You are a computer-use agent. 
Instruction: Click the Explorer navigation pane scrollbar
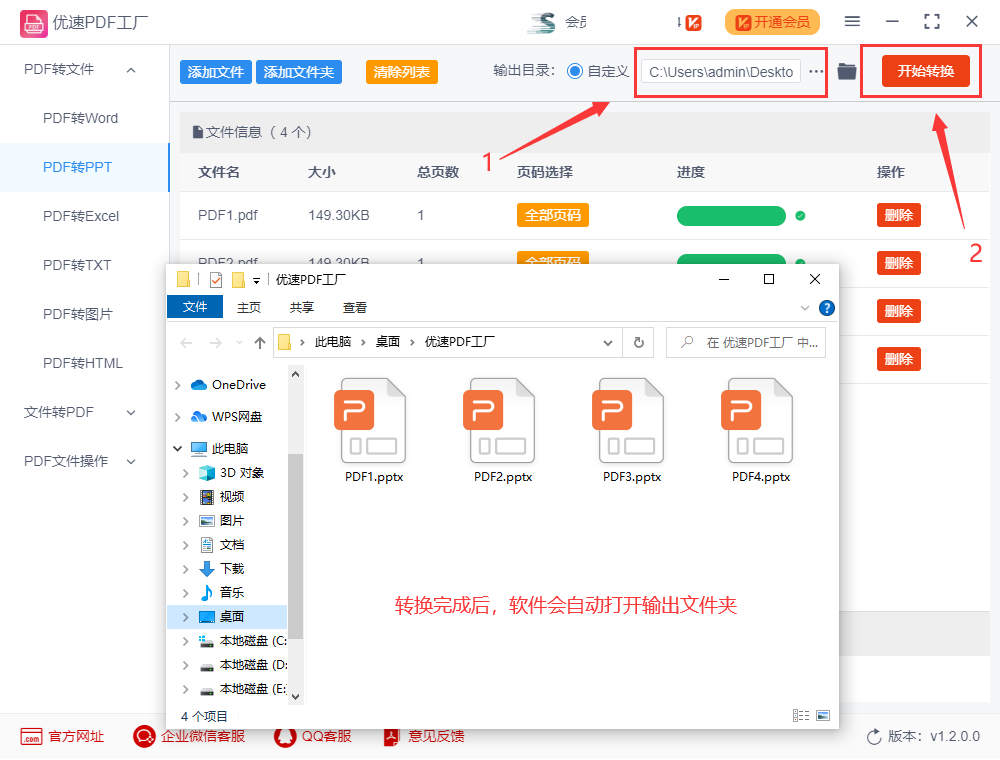(295, 546)
